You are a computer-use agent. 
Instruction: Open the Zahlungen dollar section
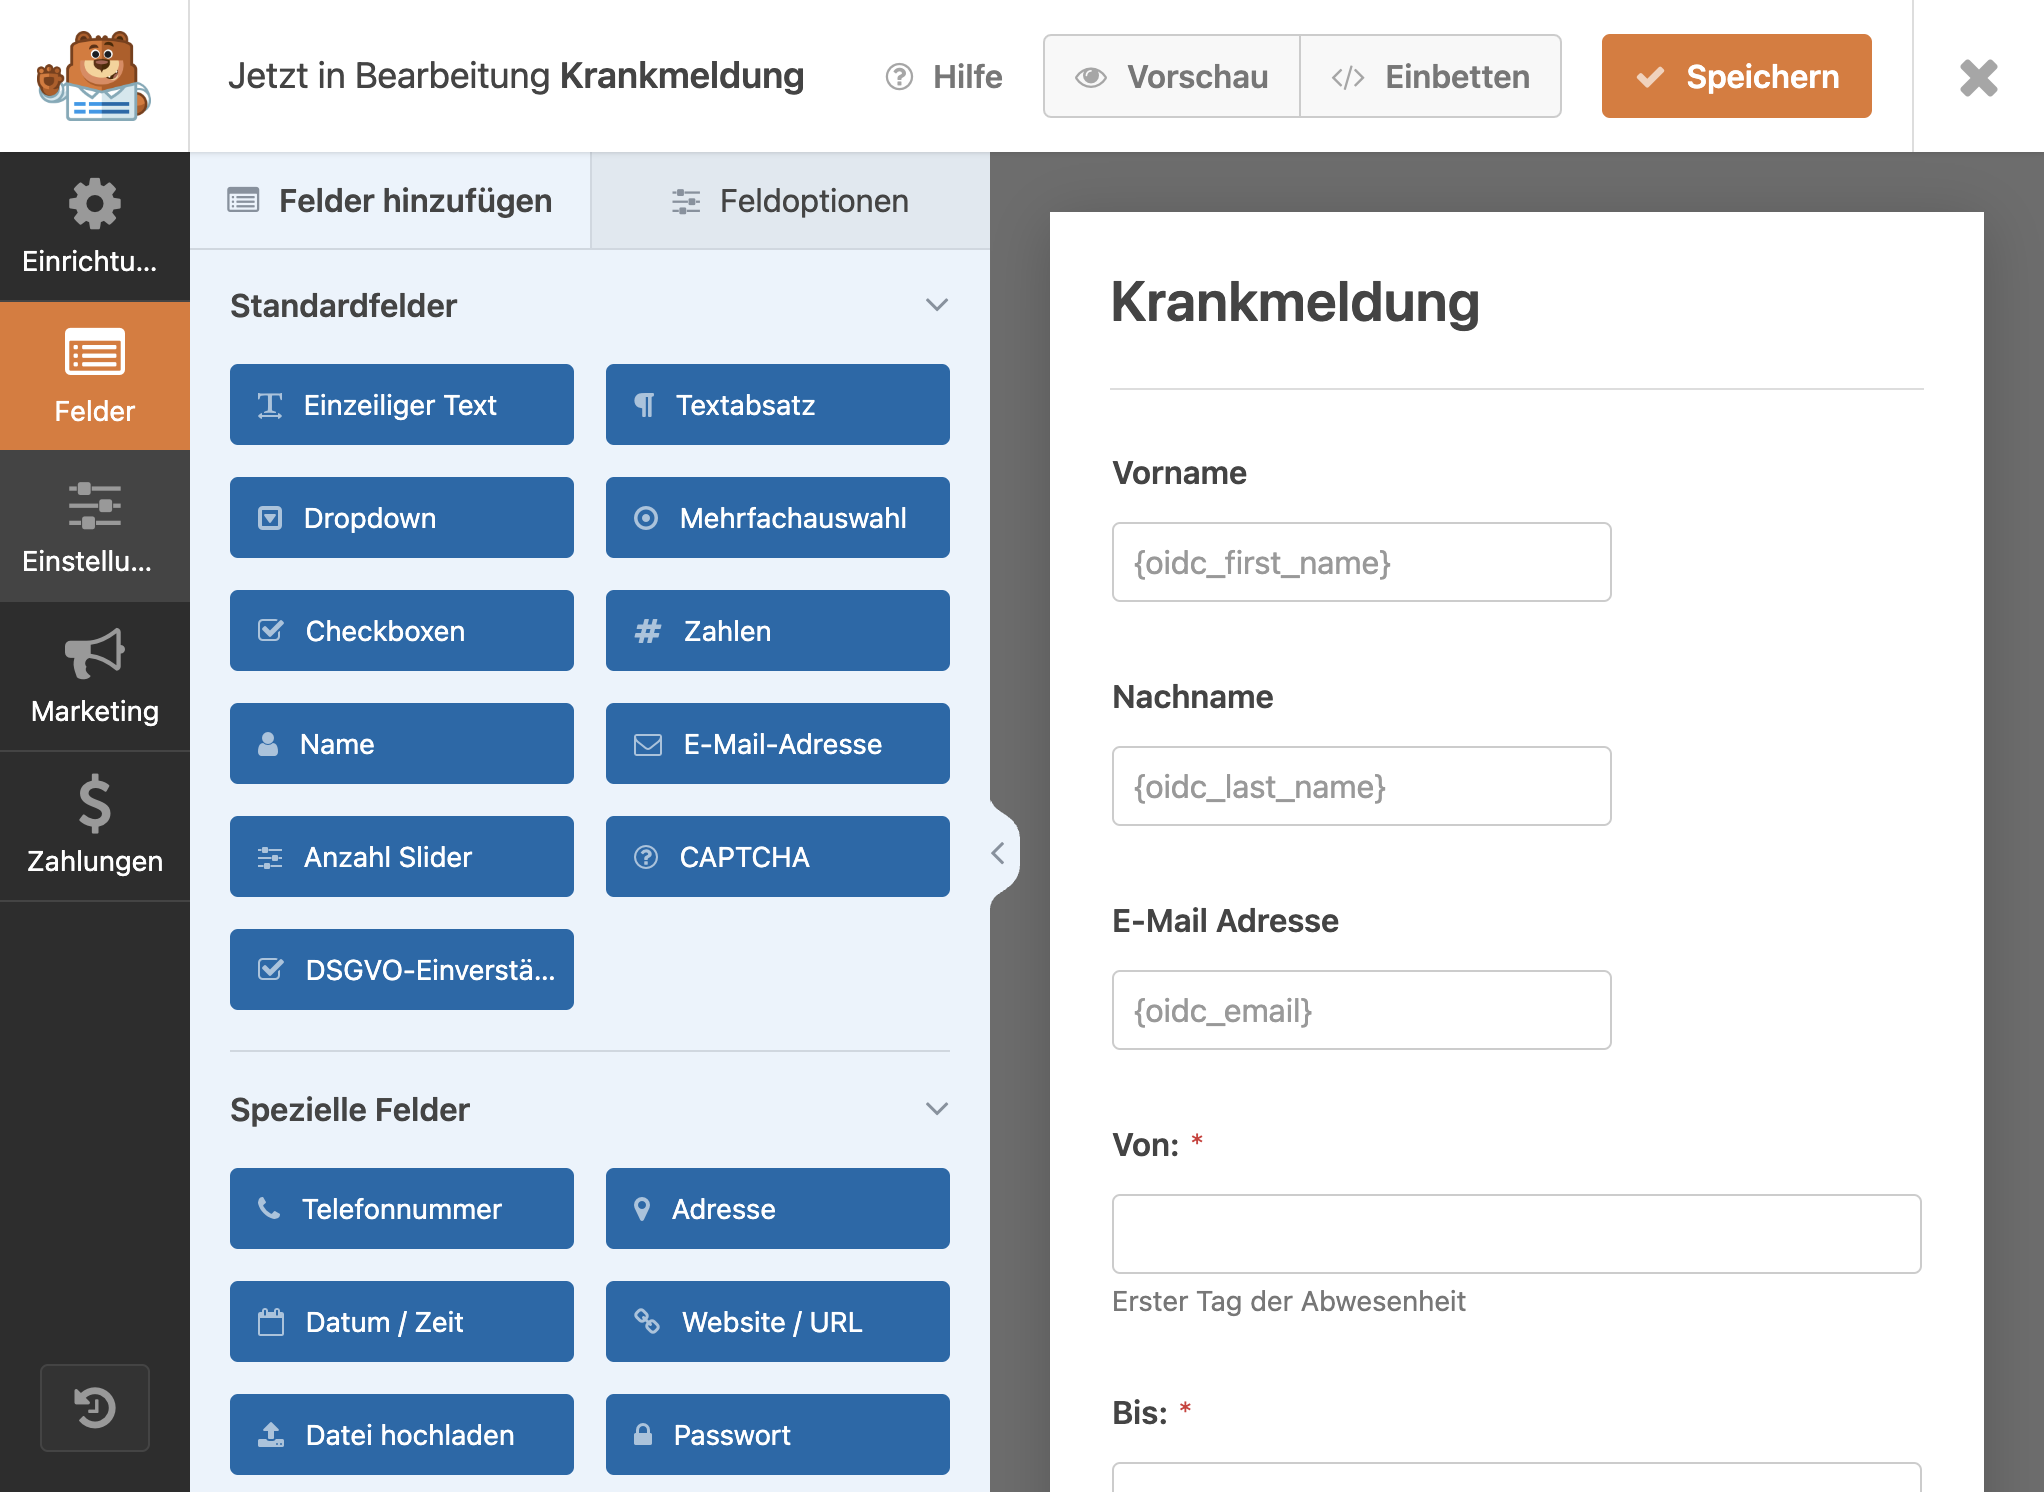(94, 827)
